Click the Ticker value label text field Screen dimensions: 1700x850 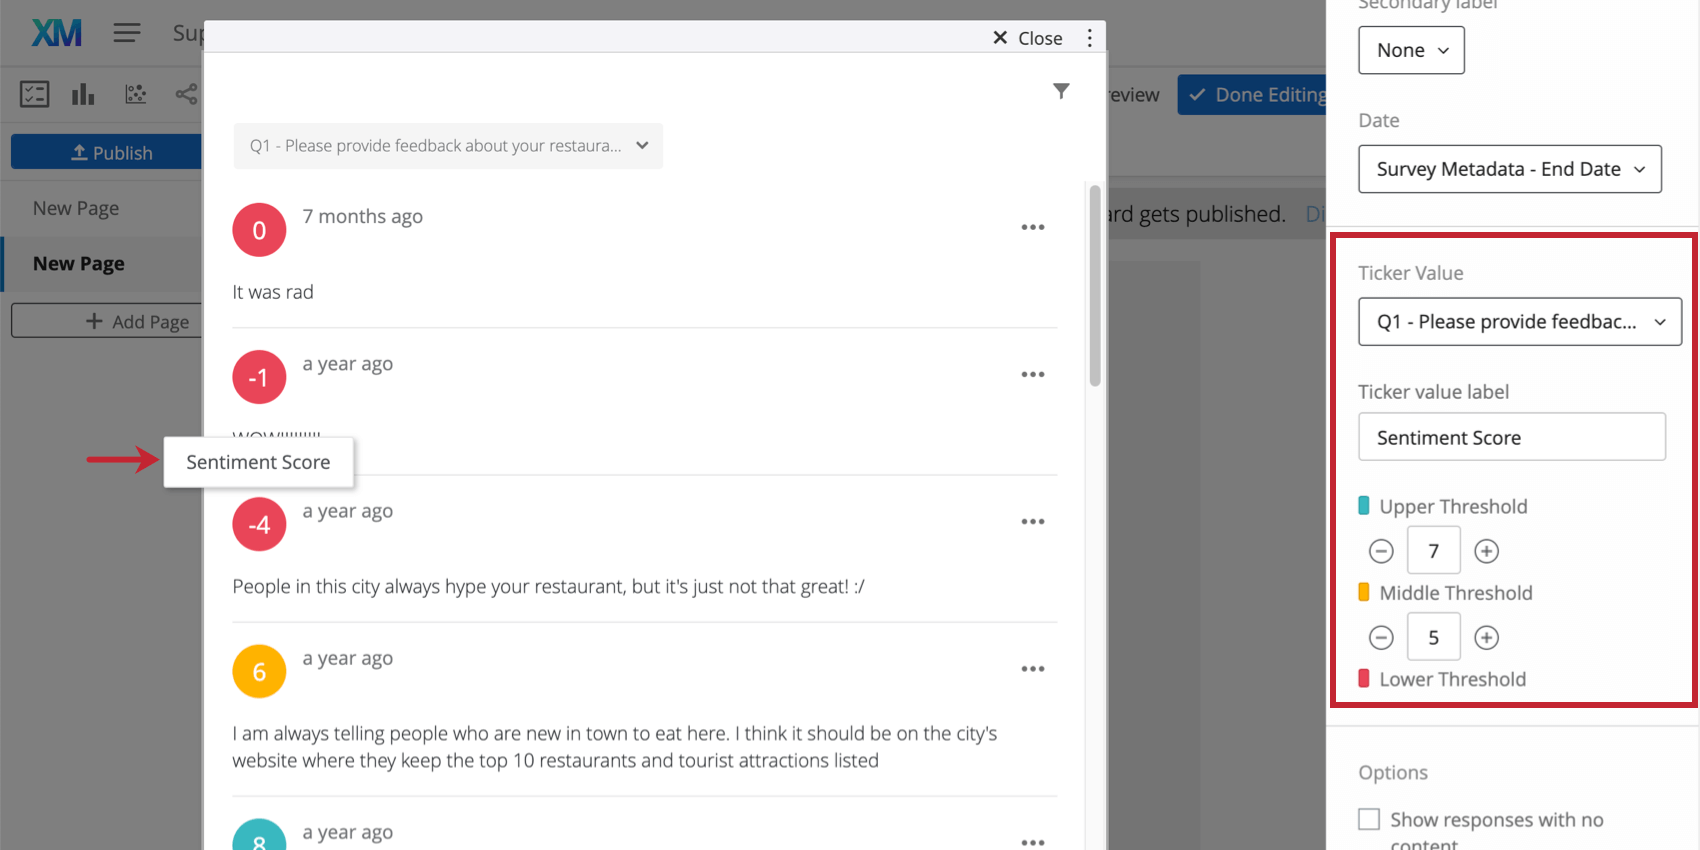(x=1511, y=437)
